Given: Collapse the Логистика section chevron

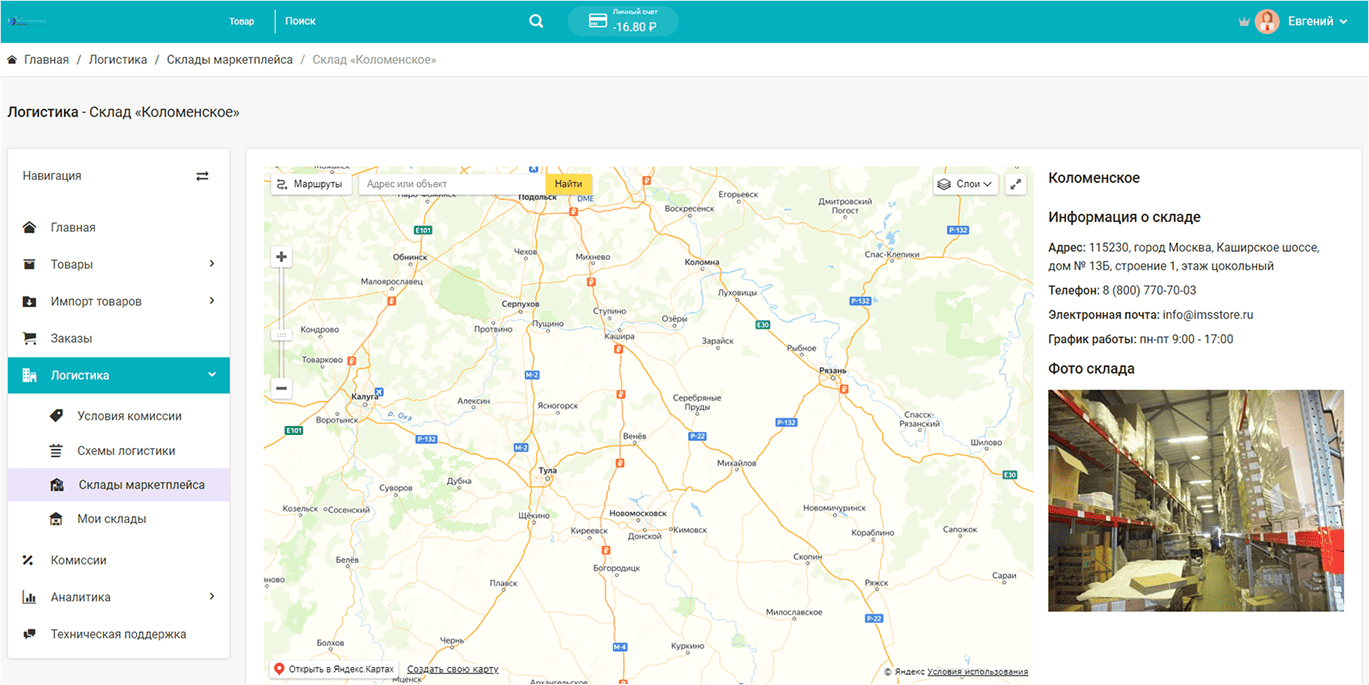Looking at the screenshot, I should (212, 375).
